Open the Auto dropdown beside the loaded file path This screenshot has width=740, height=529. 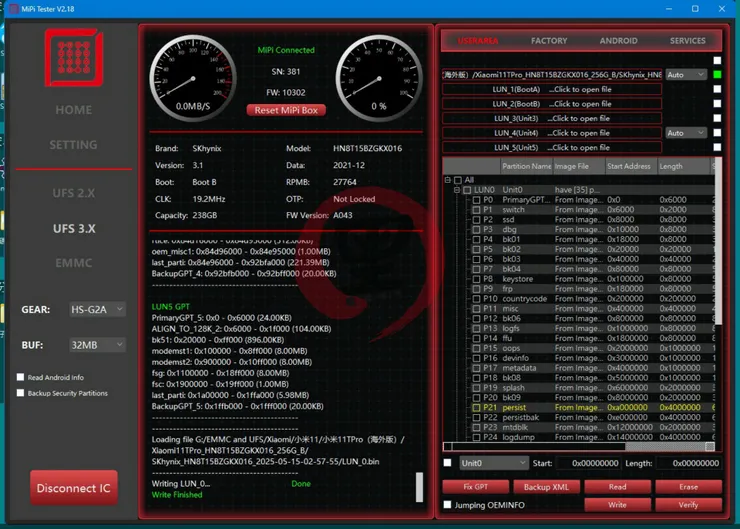pos(686,75)
